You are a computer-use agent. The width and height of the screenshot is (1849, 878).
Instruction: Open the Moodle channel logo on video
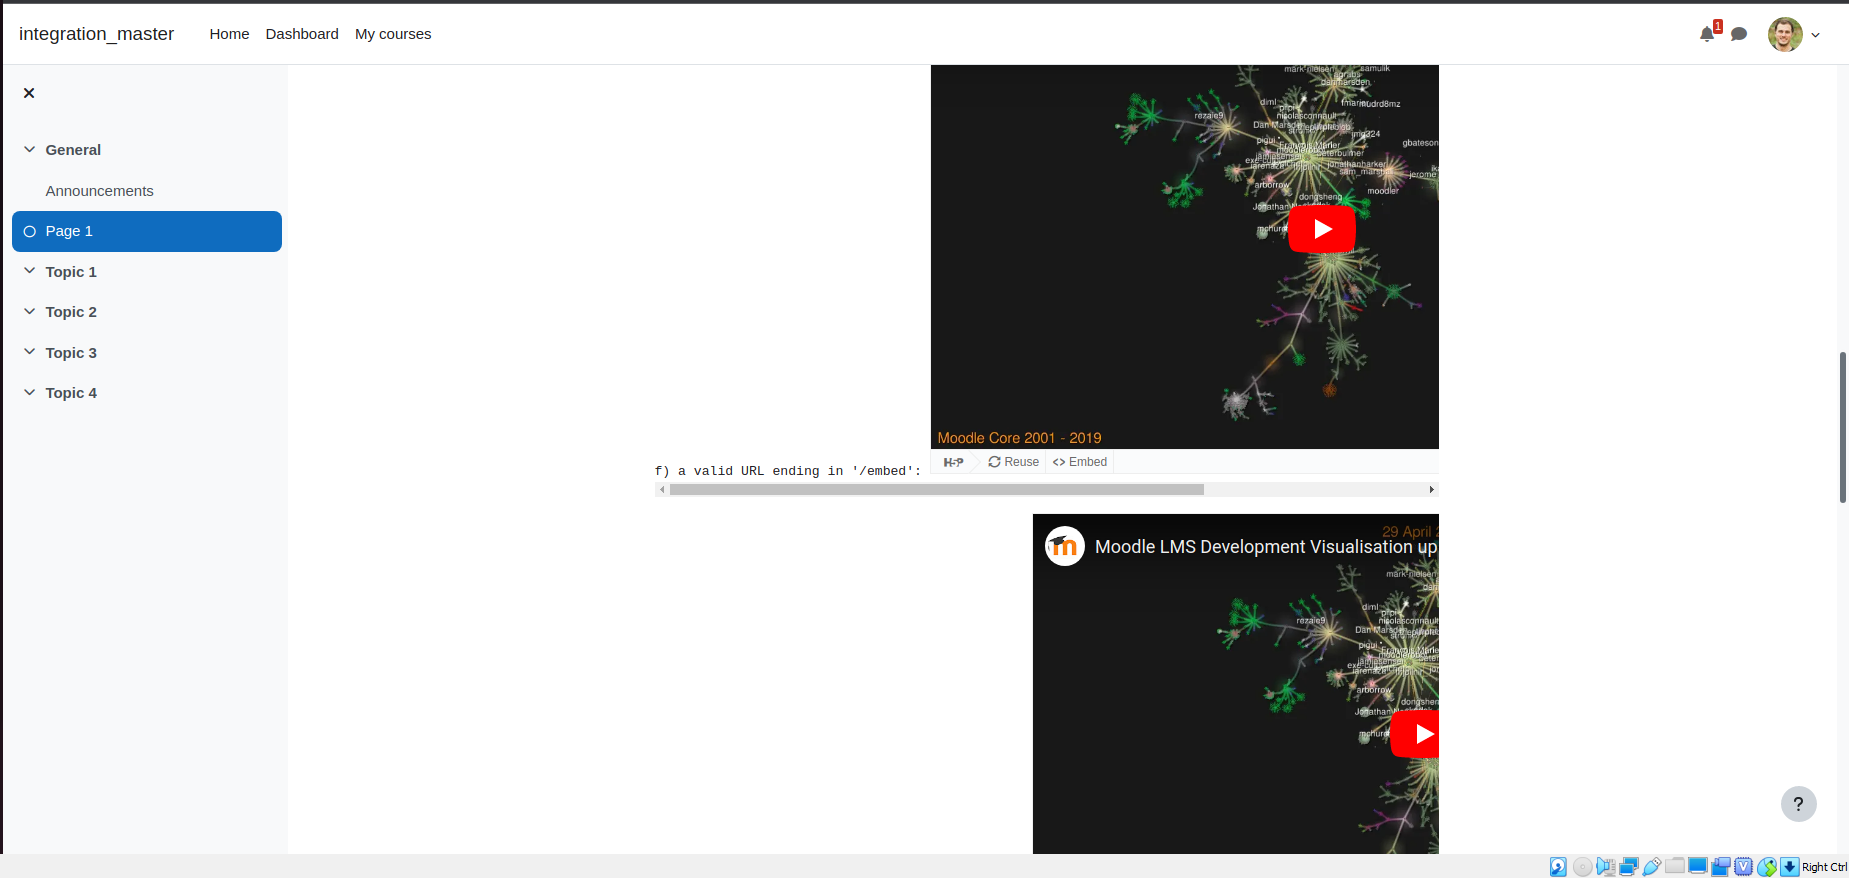click(1065, 546)
